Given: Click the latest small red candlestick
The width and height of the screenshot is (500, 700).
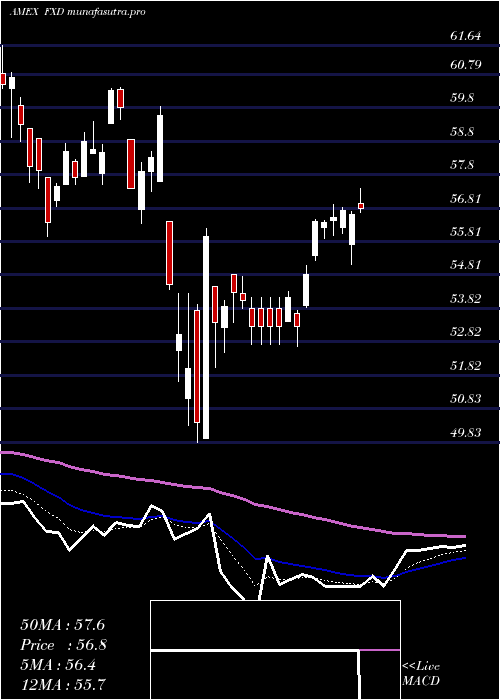Looking at the screenshot, I should click(361, 206).
